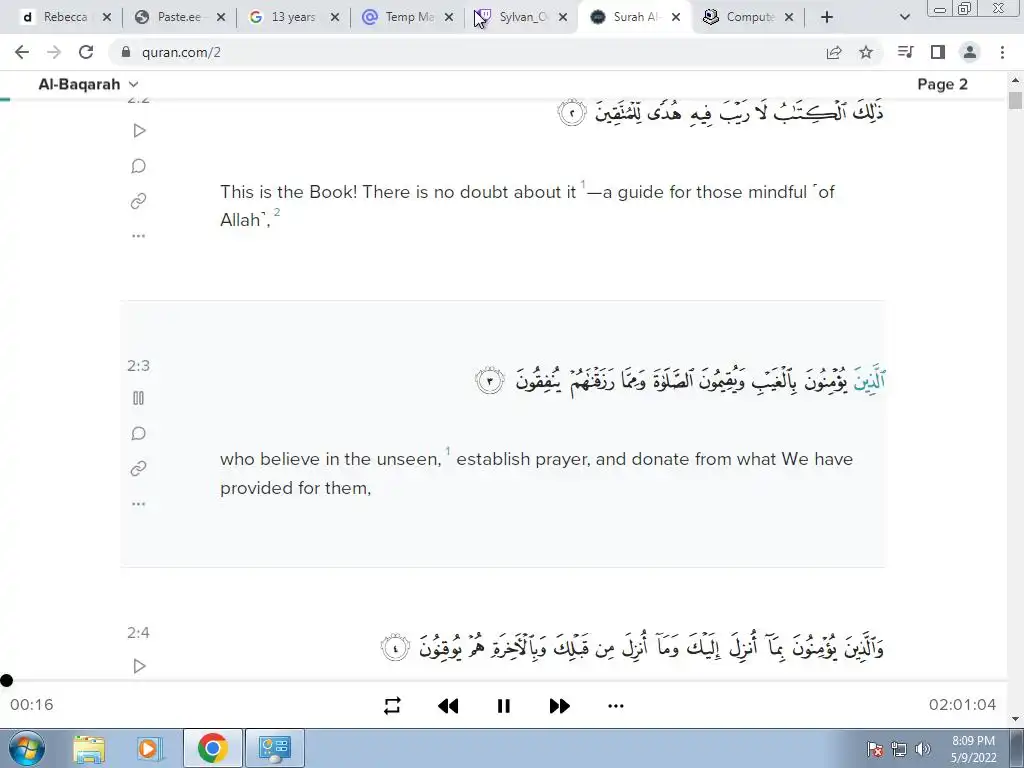Open the tab search dropdown arrow

coord(904,17)
